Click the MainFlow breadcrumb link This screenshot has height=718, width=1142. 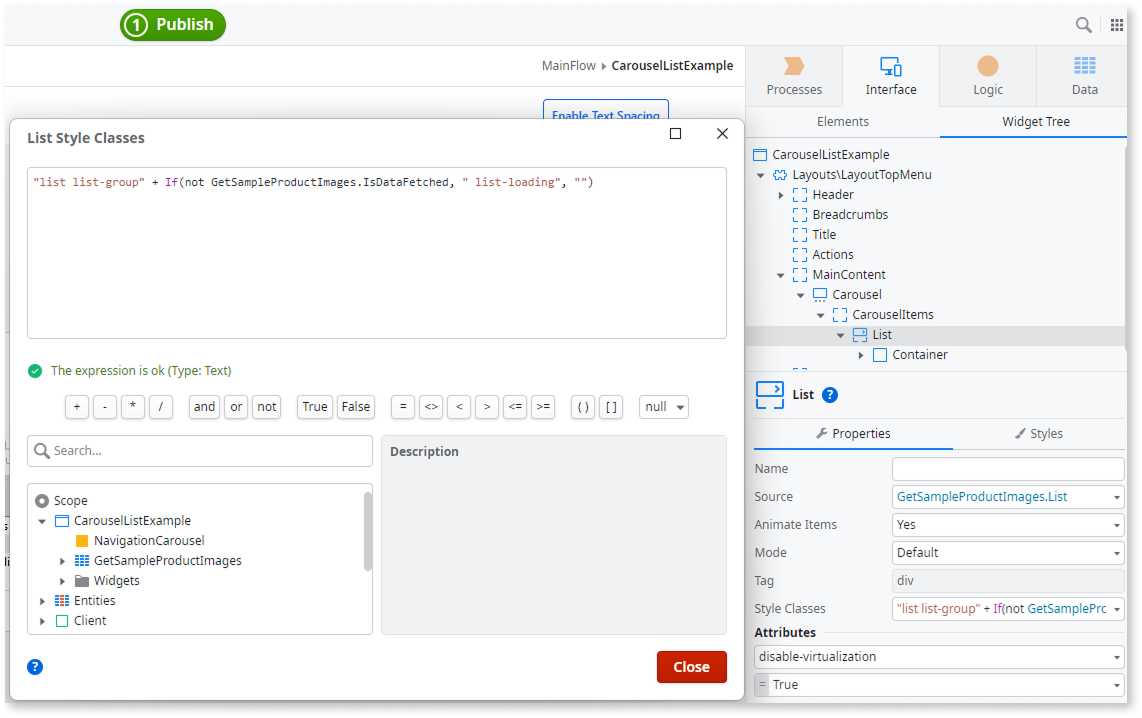(569, 66)
